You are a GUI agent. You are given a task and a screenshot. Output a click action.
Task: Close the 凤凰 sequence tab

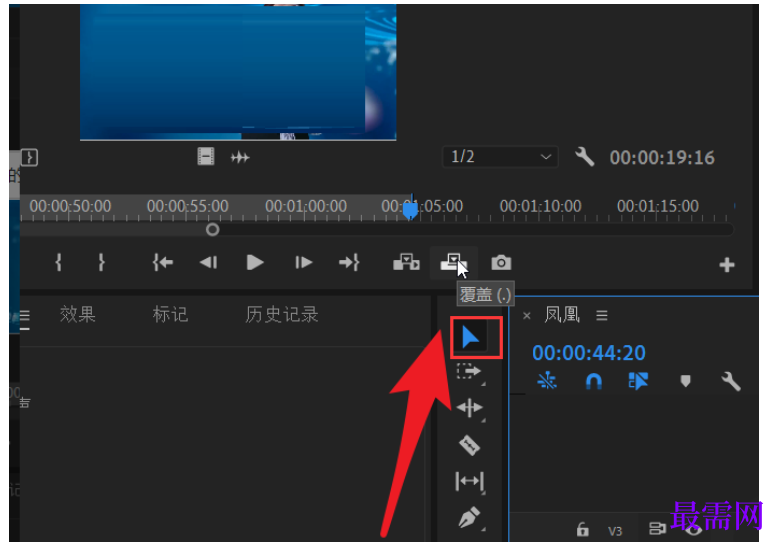[527, 315]
